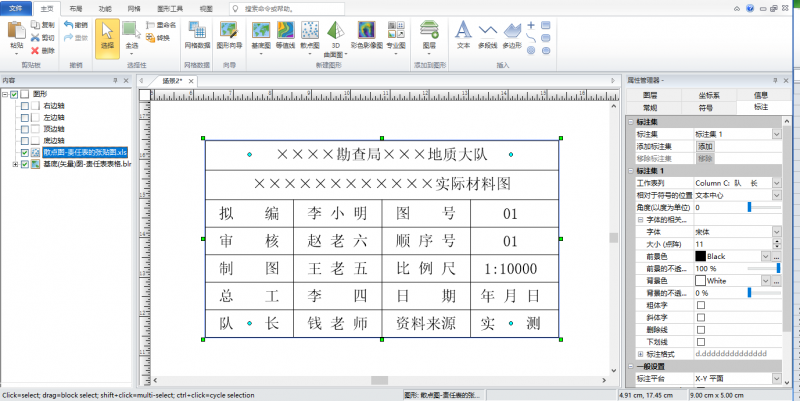Enable the 粗体字 bold checkbox

point(700,305)
